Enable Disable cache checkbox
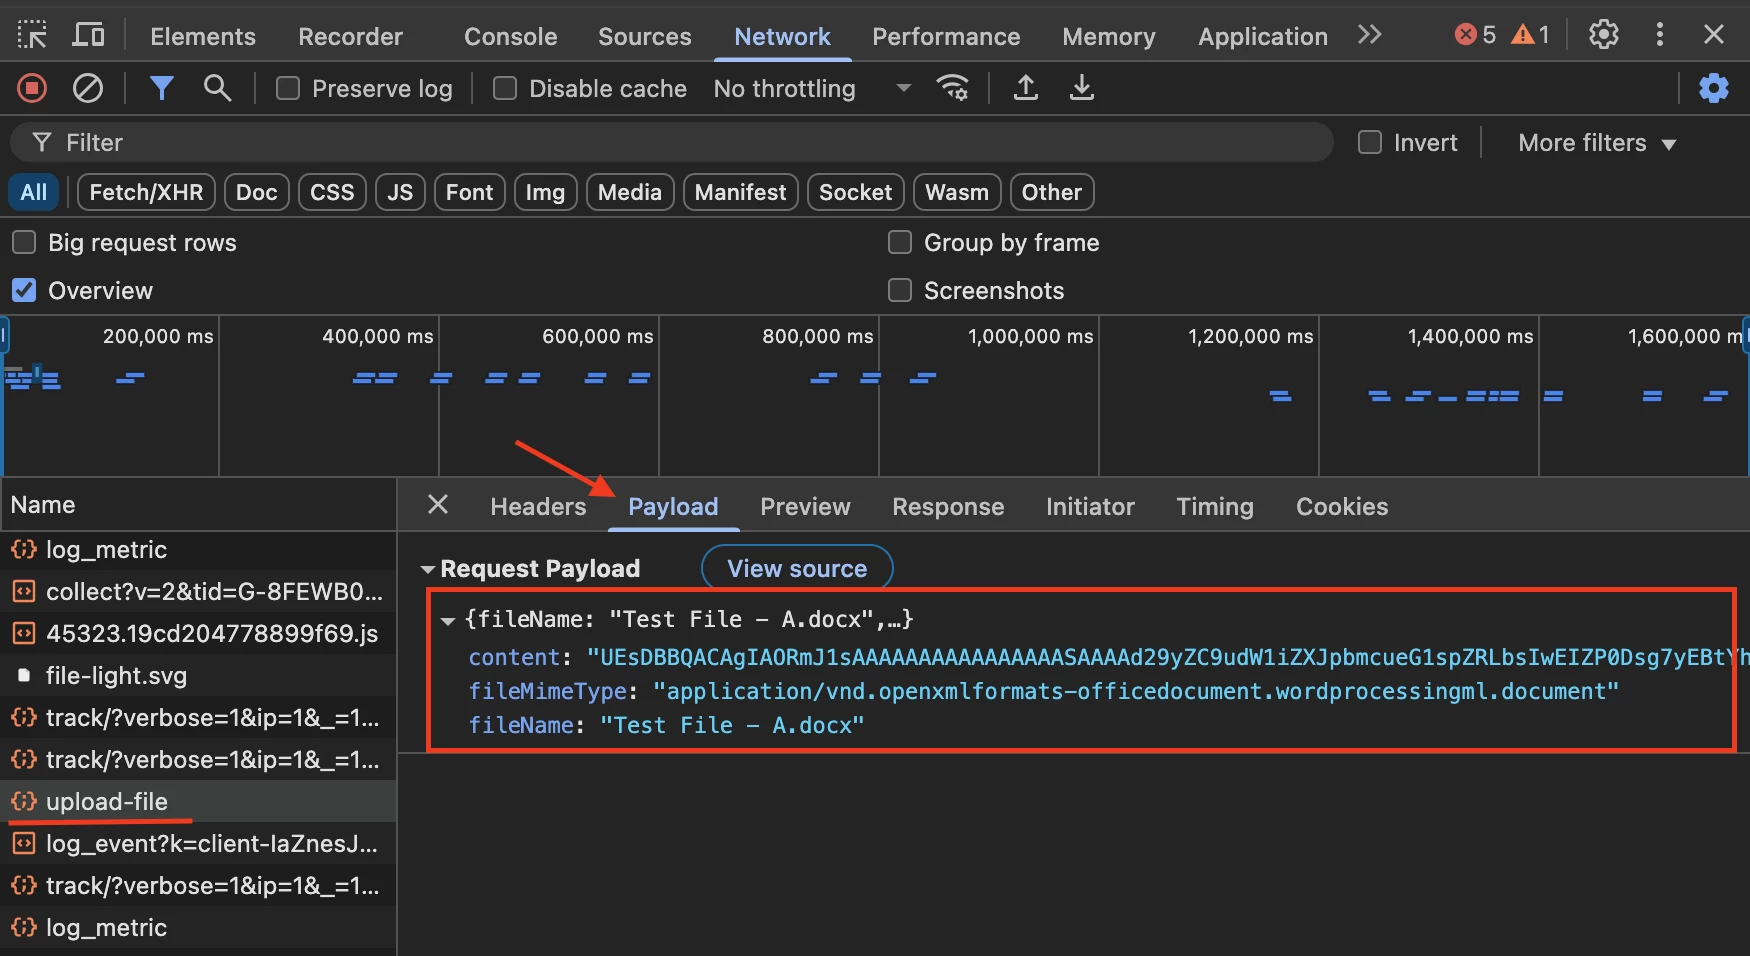This screenshot has height=956, width=1750. pos(505,89)
